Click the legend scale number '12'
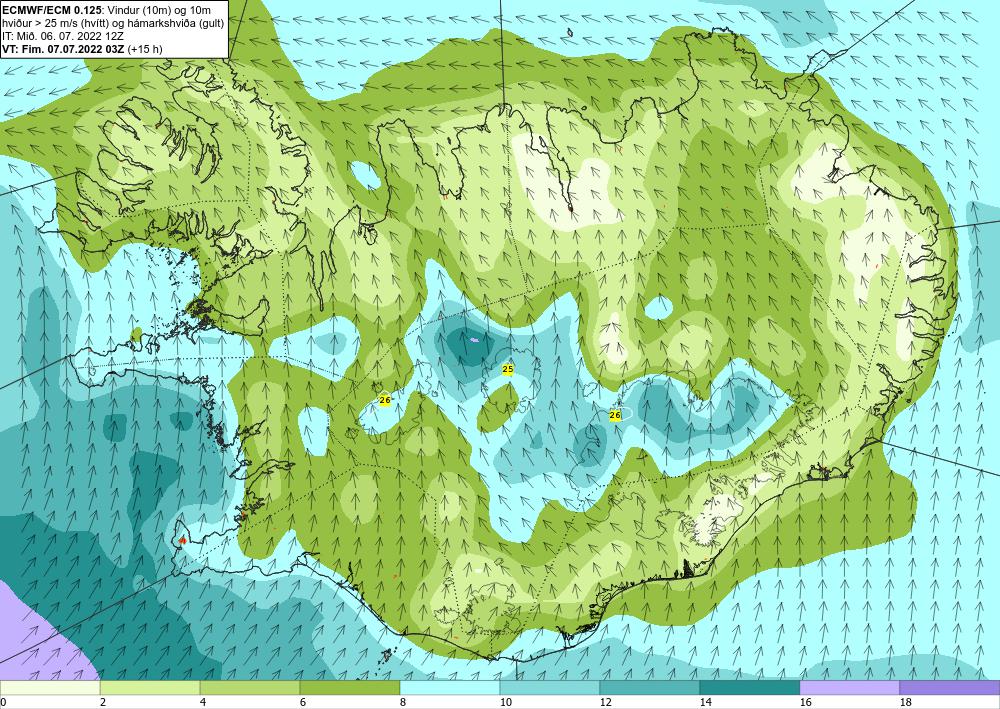This screenshot has height=709, width=1000. pos(605,702)
